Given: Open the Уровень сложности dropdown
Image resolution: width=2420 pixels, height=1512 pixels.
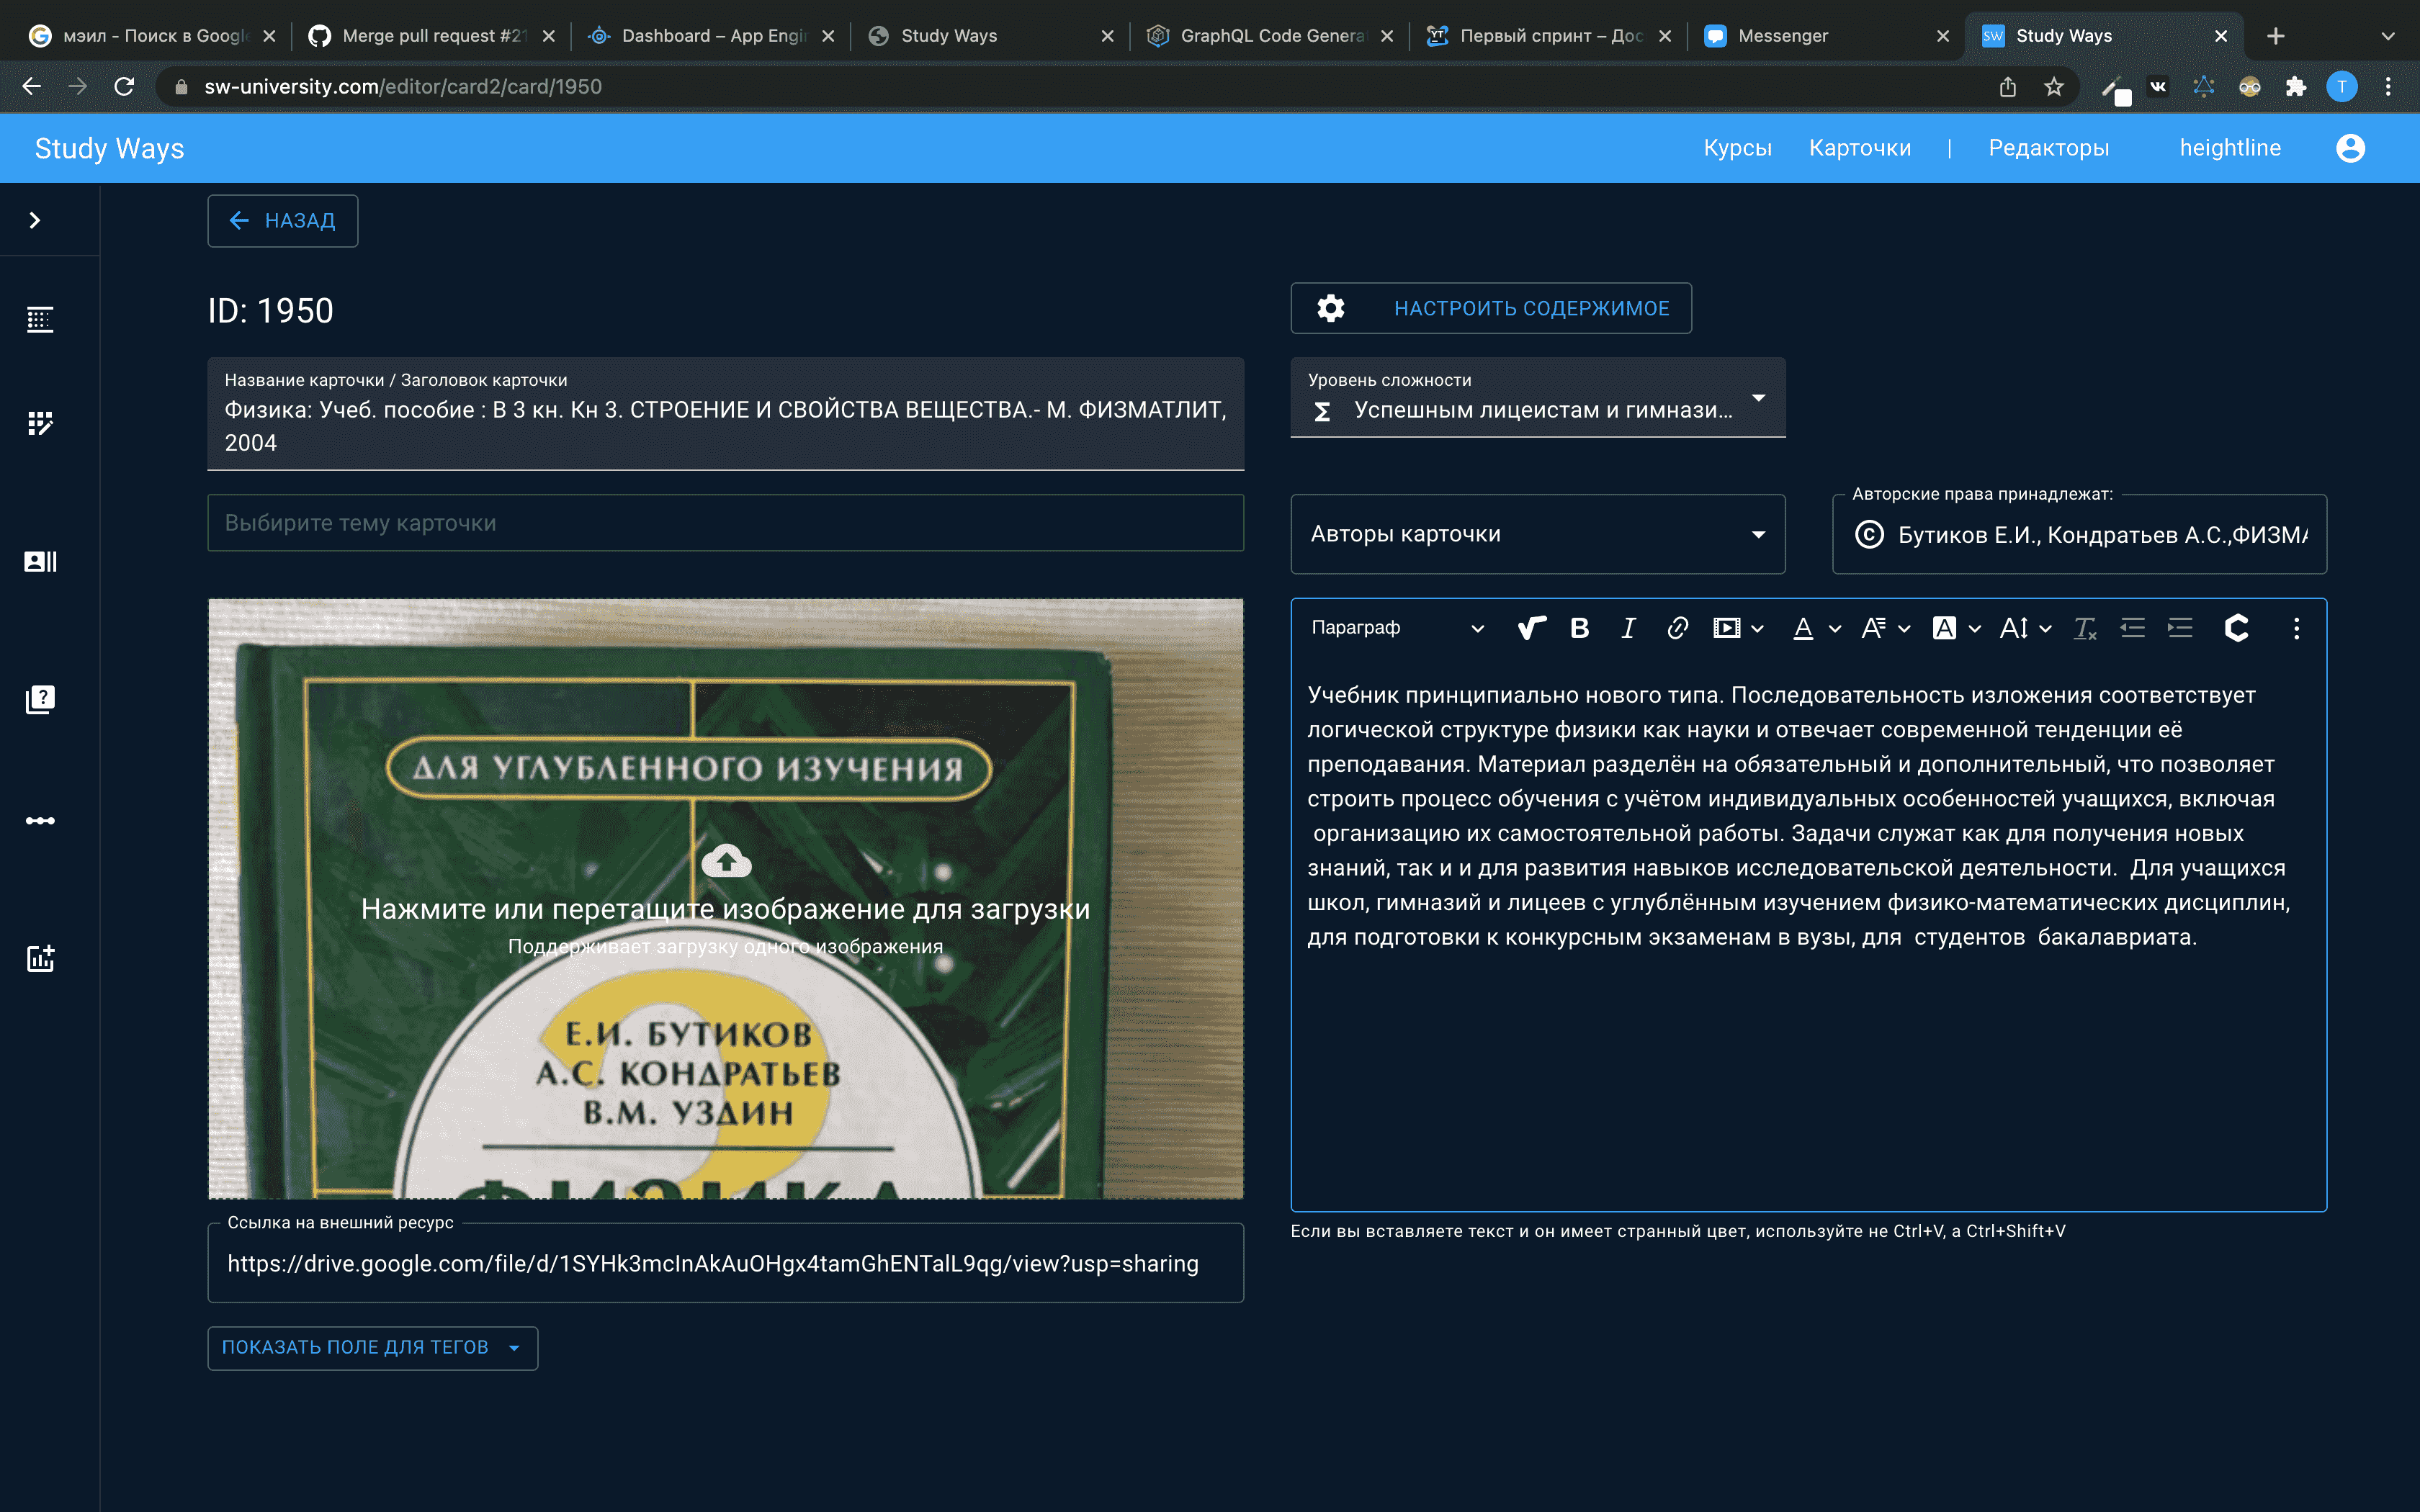Looking at the screenshot, I should [x=1538, y=398].
